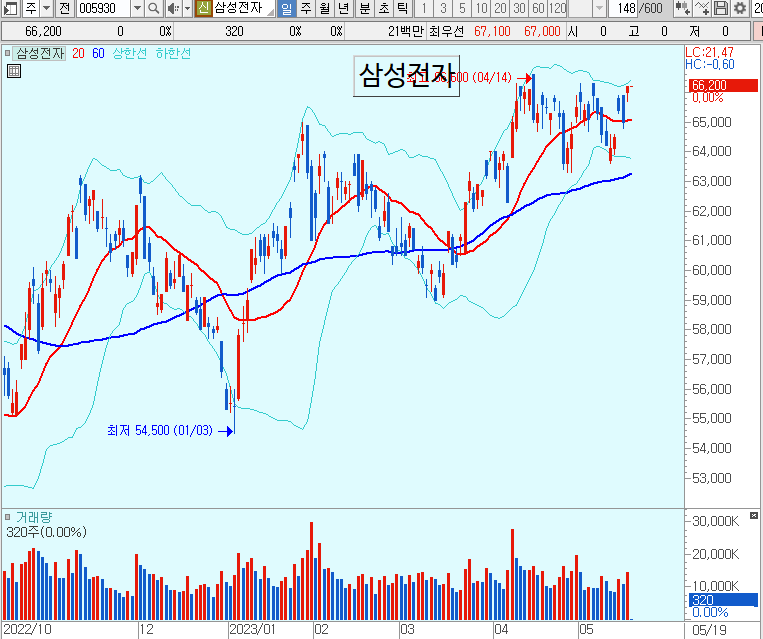
Task: Click the 60 moving average legend
Action: (x=98, y=53)
